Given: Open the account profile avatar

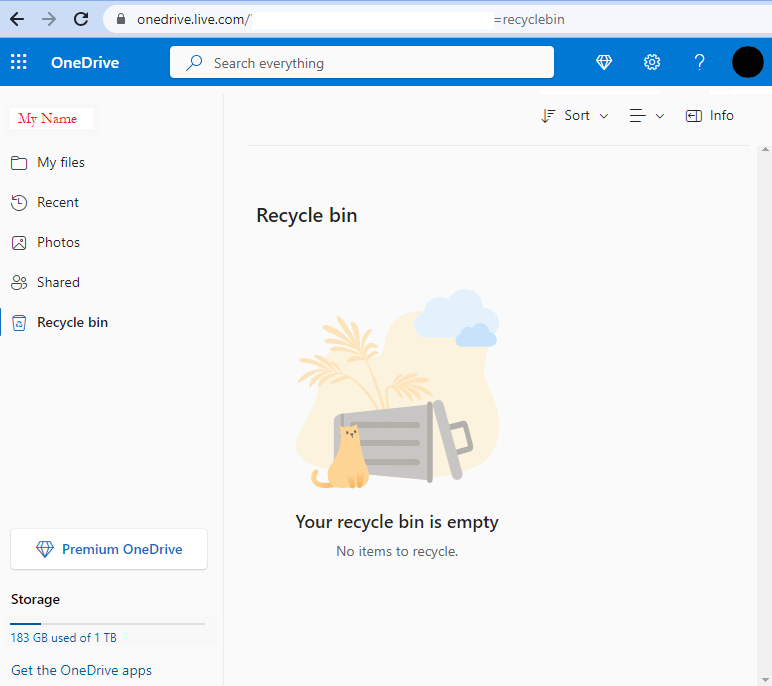Looking at the screenshot, I should point(747,62).
